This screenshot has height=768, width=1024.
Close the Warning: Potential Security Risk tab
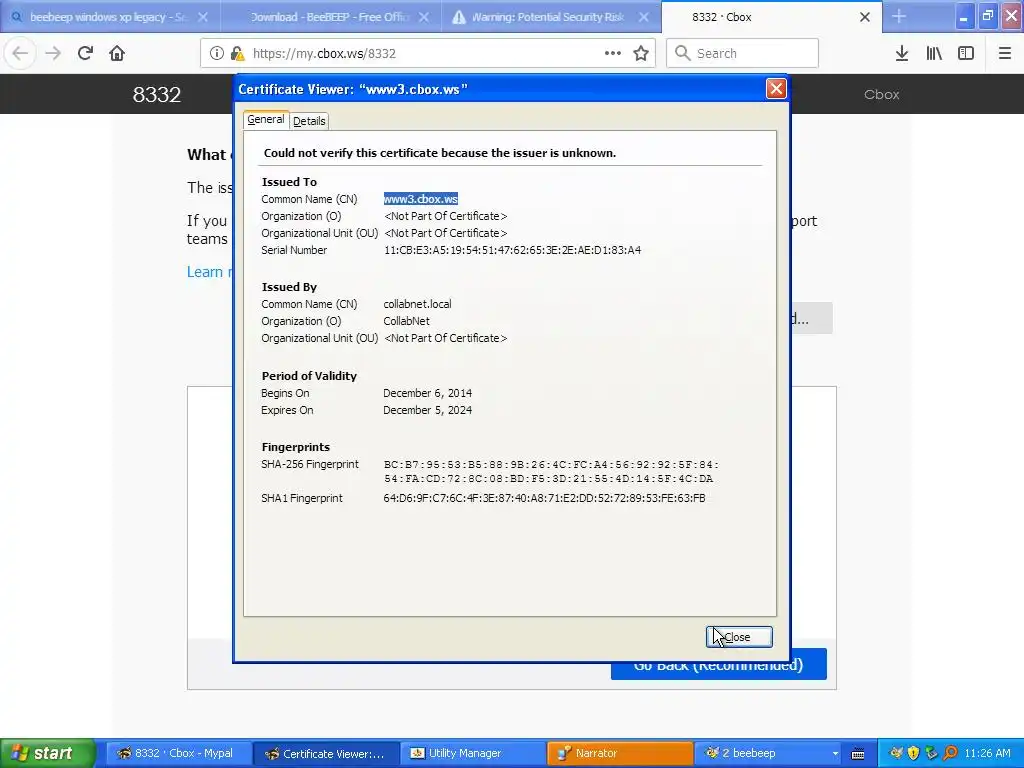(643, 17)
